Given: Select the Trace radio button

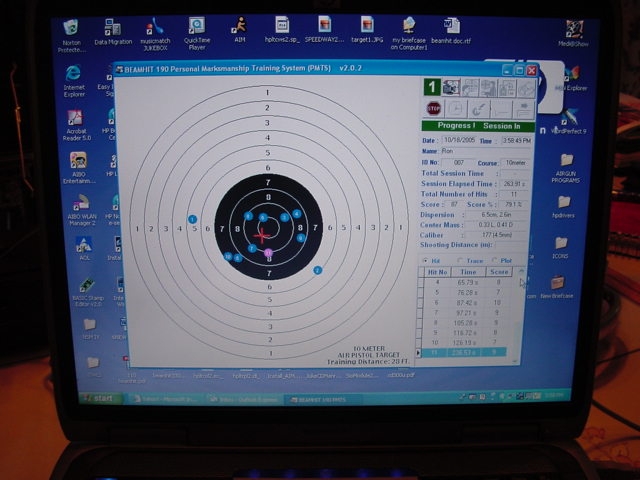Looking at the screenshot, I should (460, 260).
